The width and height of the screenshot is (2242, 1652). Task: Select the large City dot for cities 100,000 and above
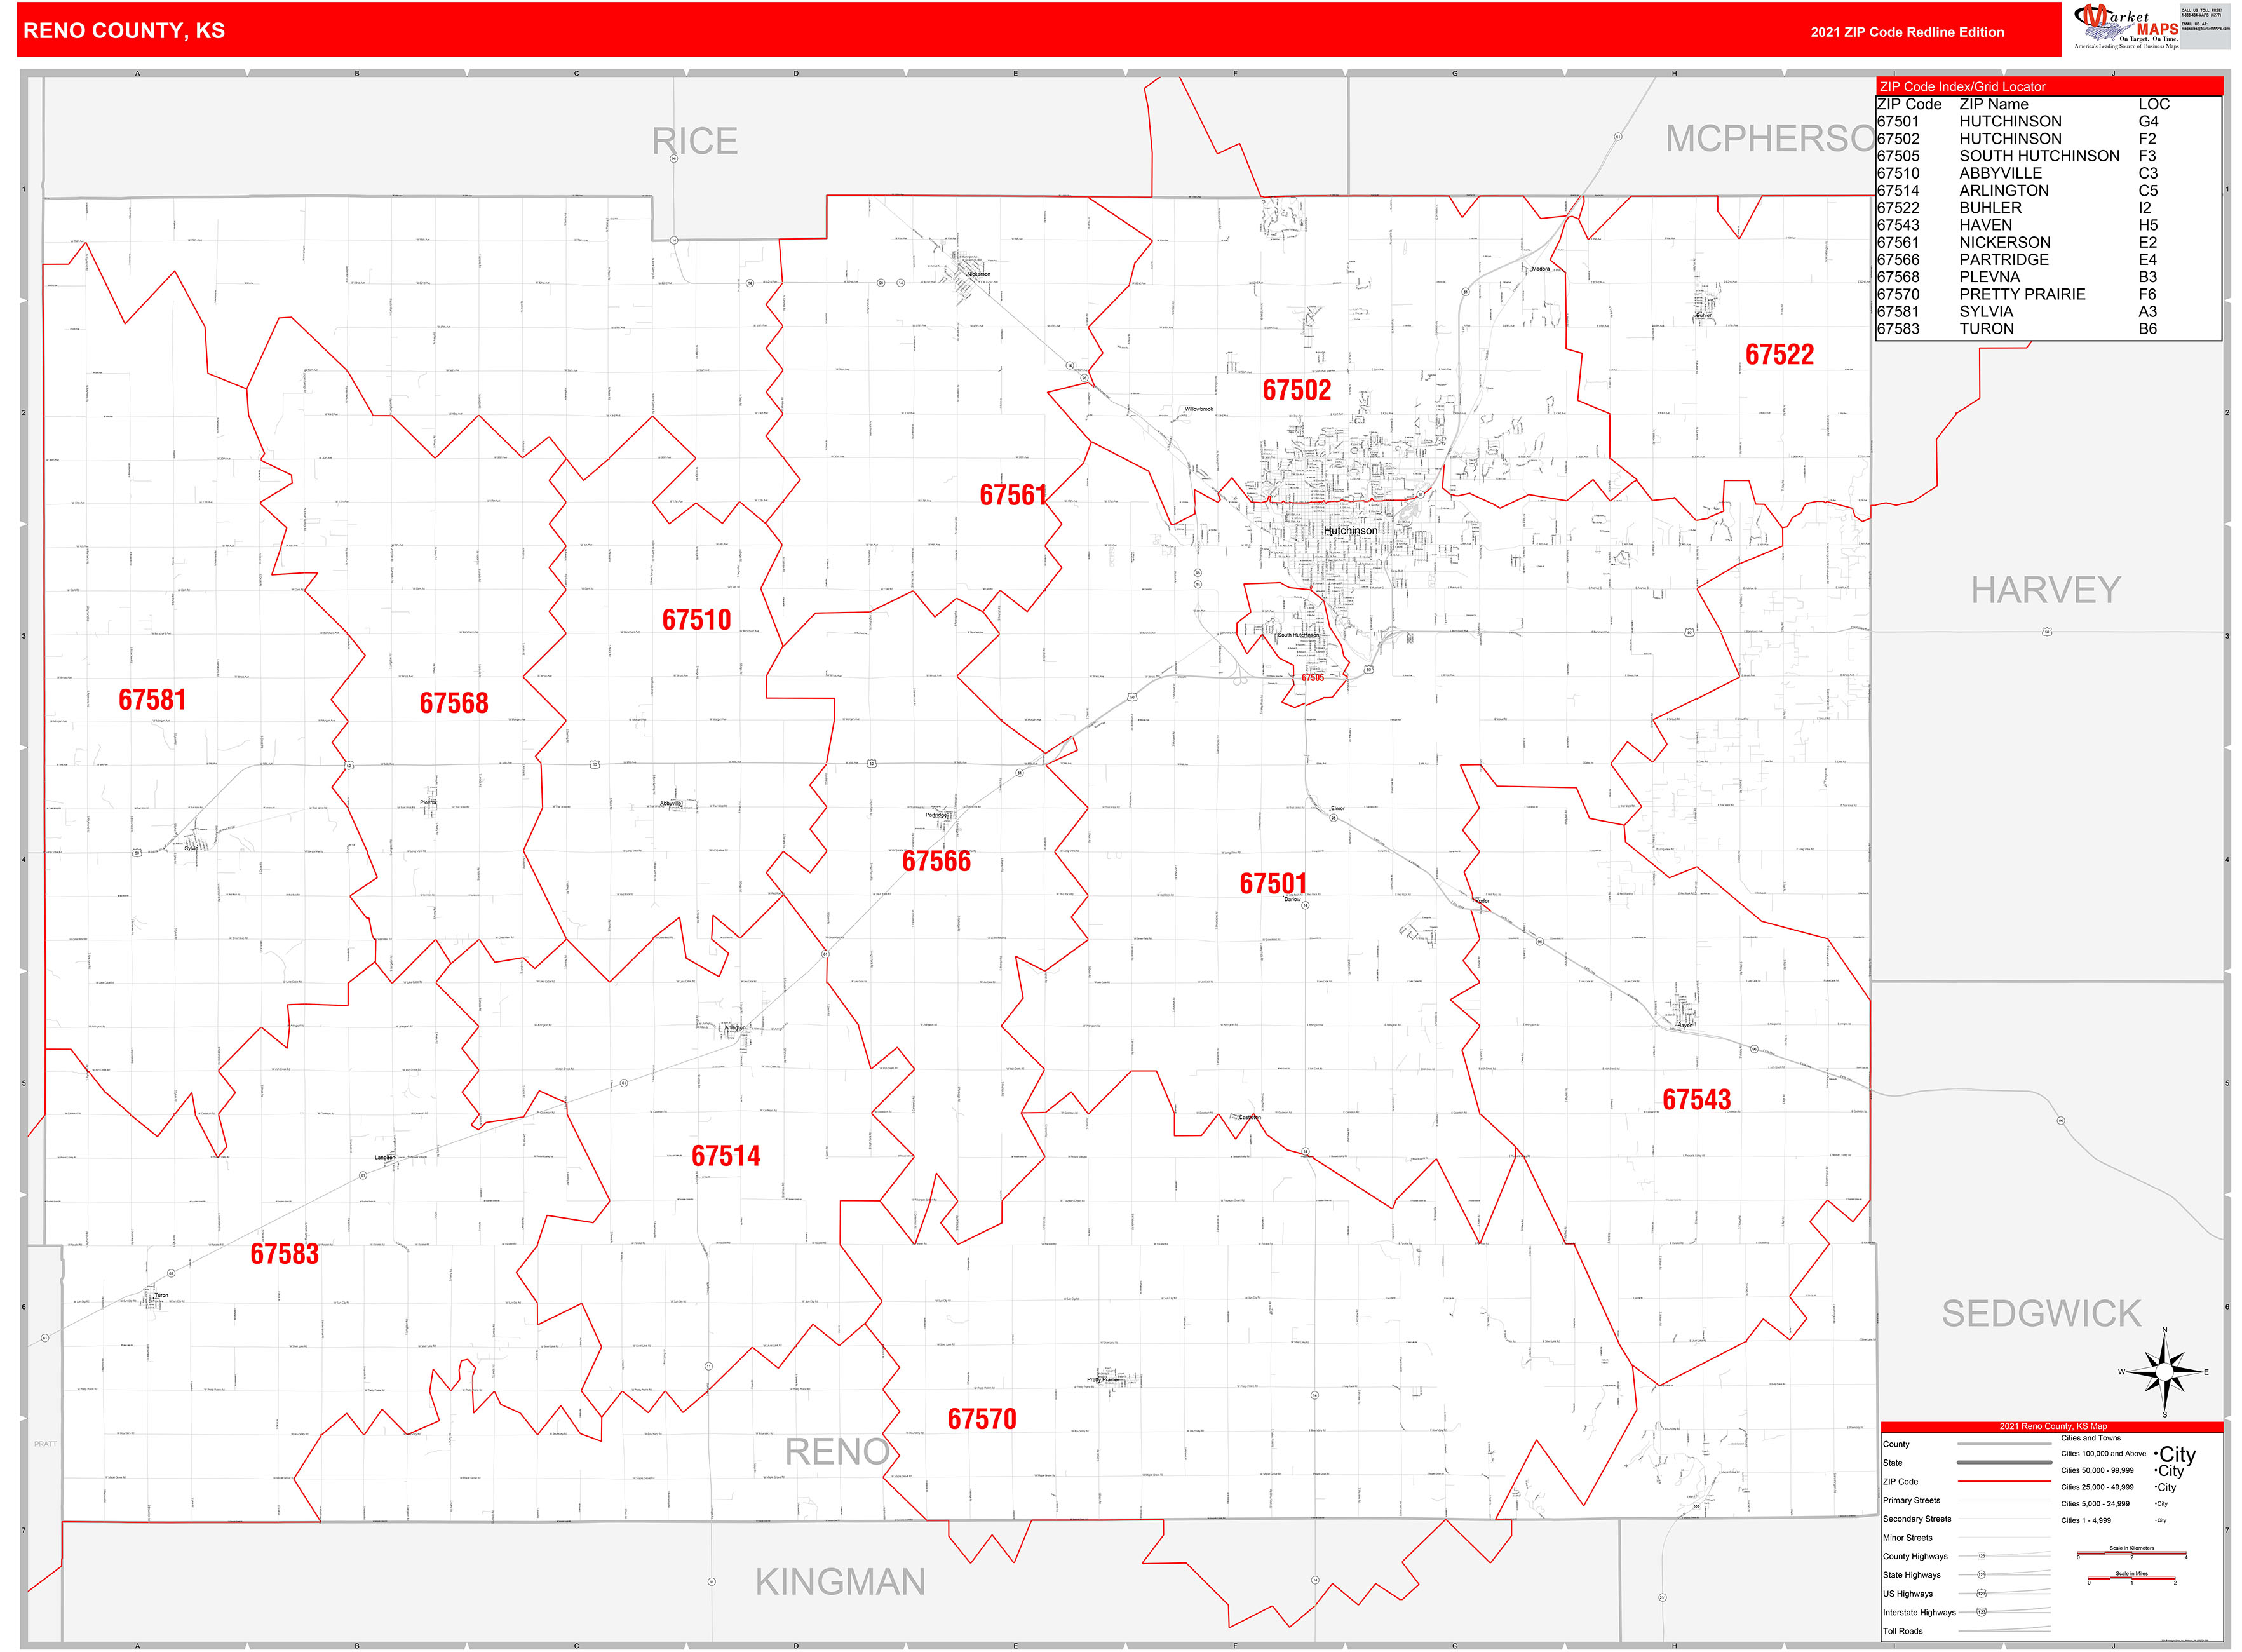click(2157, 1454)
